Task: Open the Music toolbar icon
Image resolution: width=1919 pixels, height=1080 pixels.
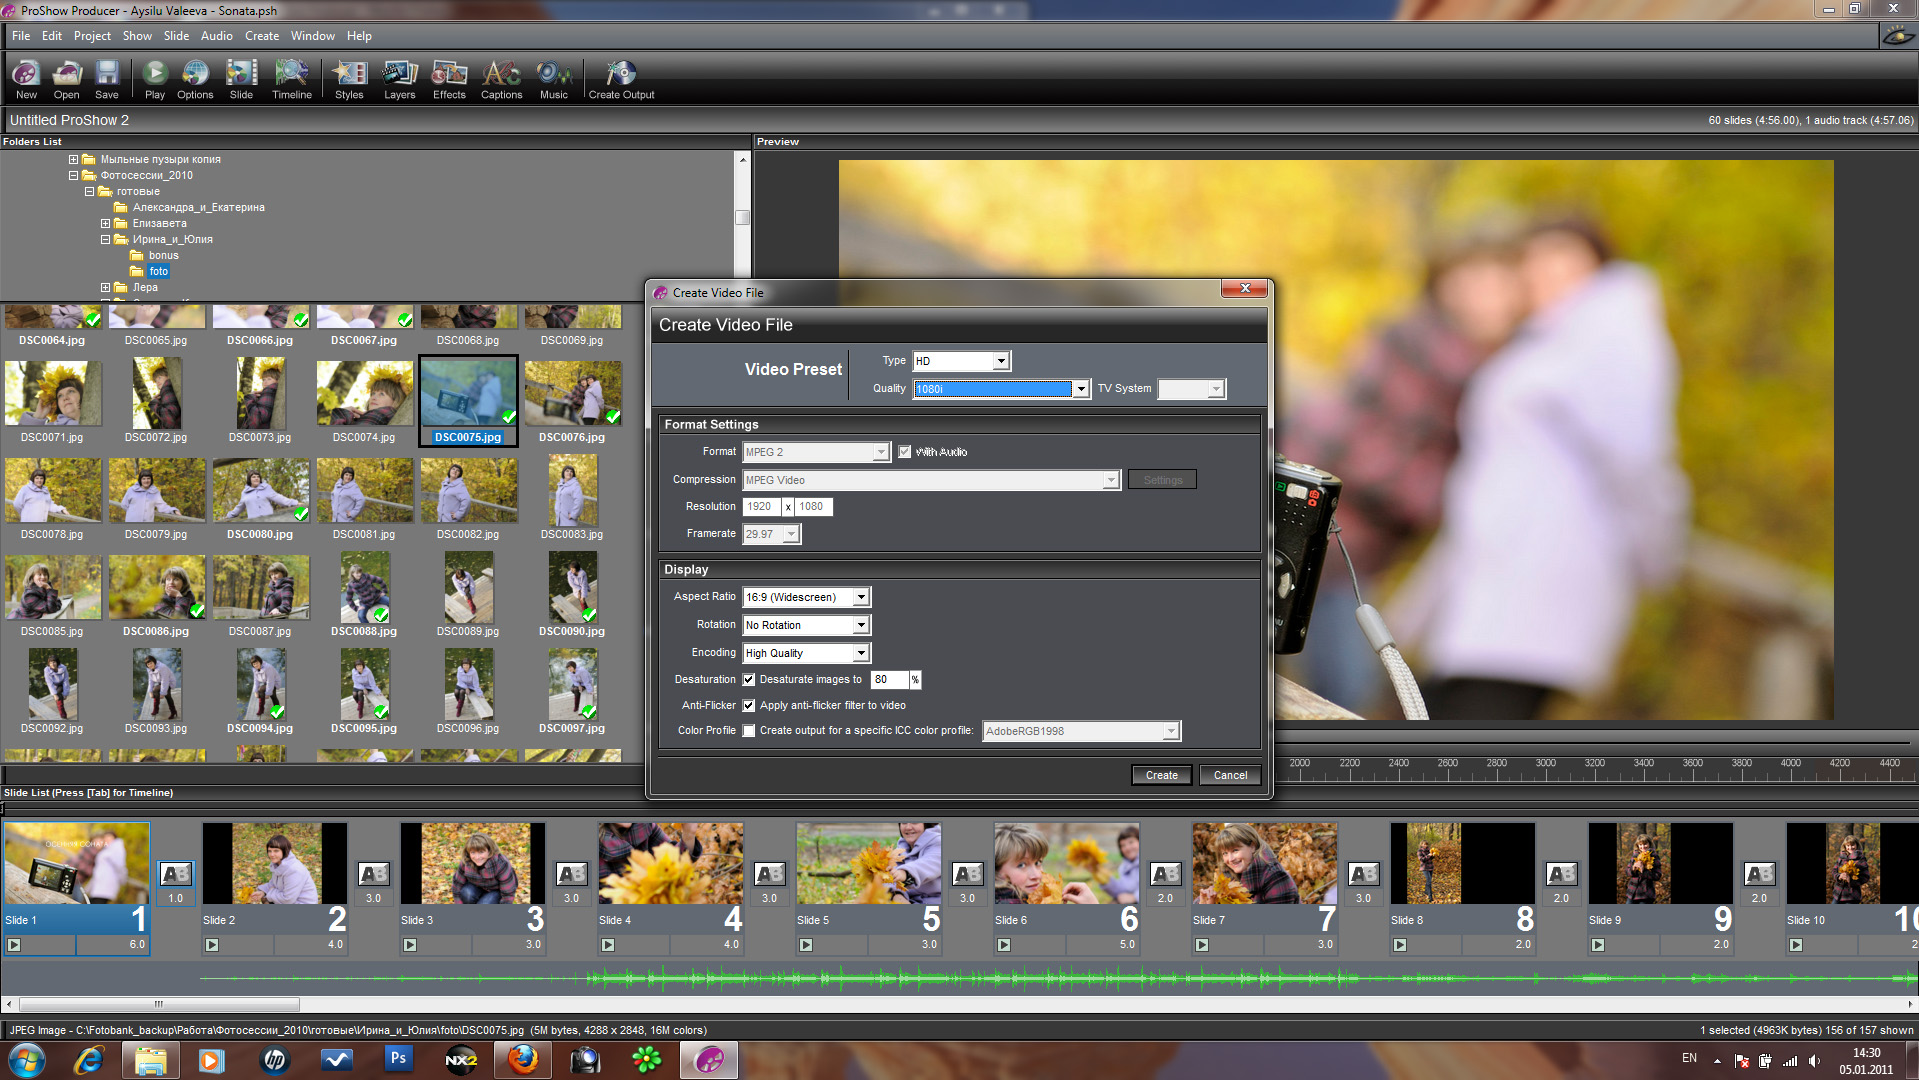Action: tap(554, 79)
